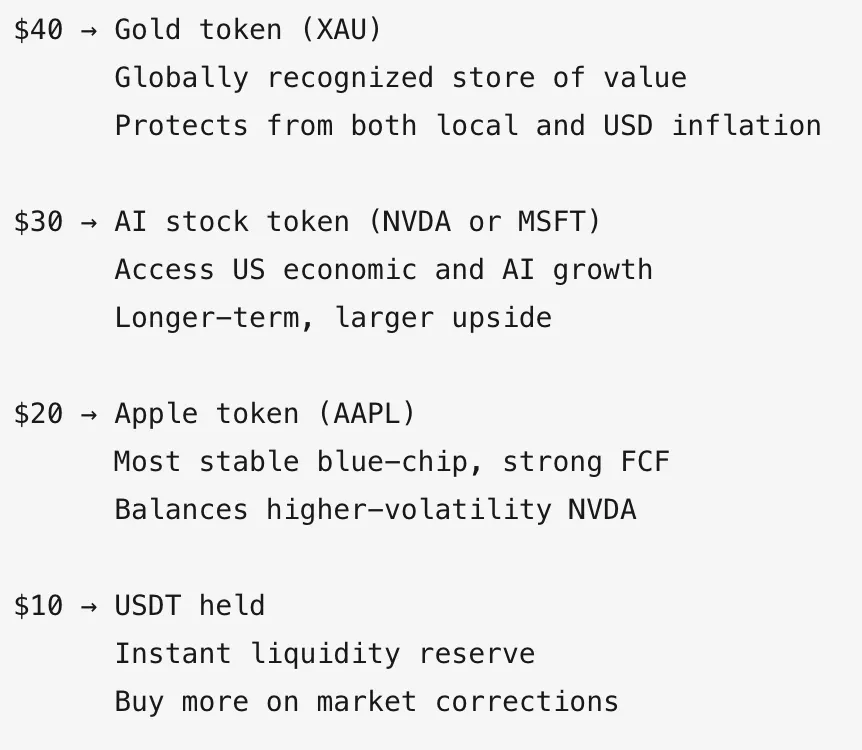Click the "$10" amount text
Screen dimensions: 862x750
pyautogui.click(x=38, y=606)
